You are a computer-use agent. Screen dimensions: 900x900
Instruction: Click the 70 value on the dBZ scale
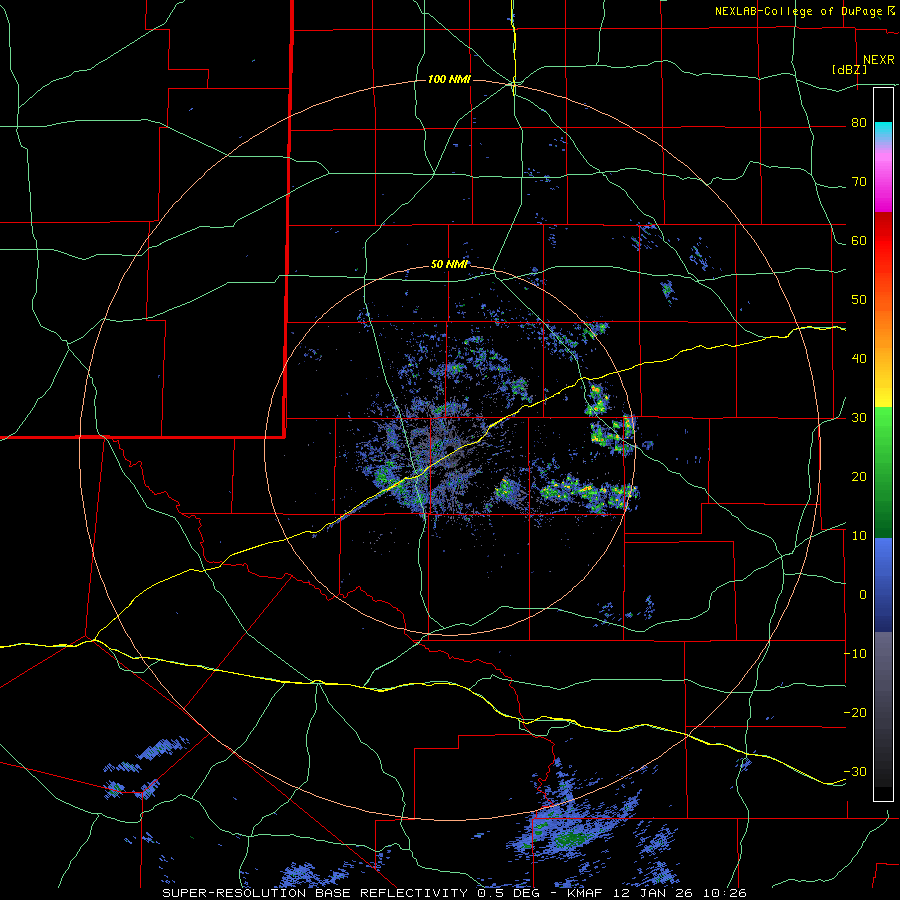point(859,182)
